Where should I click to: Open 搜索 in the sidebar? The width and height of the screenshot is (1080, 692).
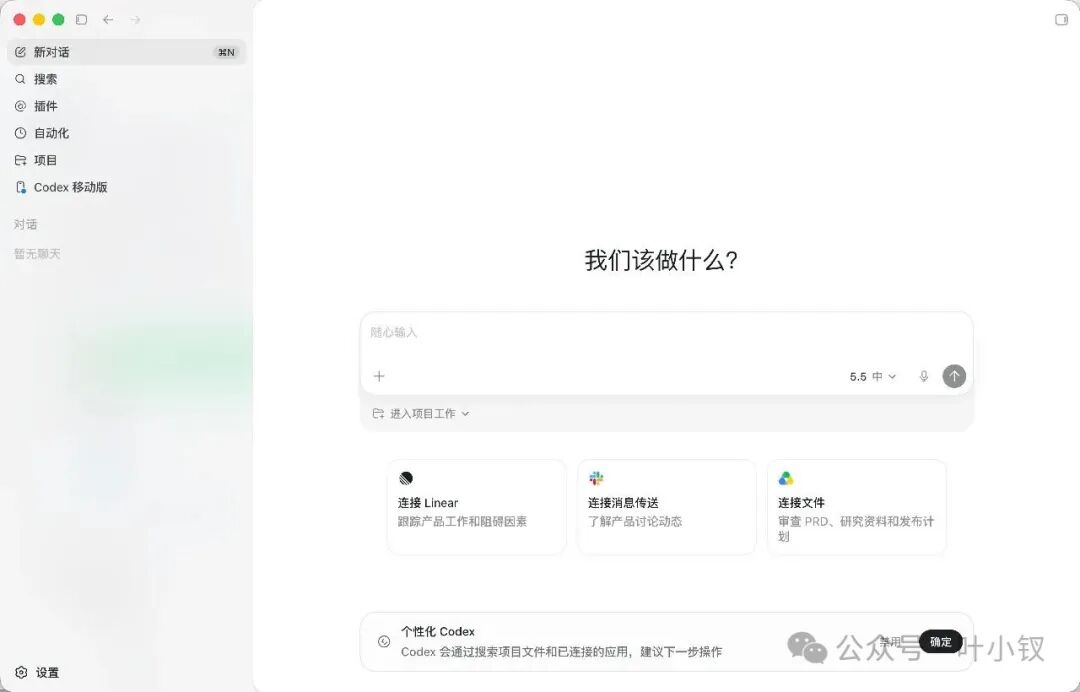point(127,79)
